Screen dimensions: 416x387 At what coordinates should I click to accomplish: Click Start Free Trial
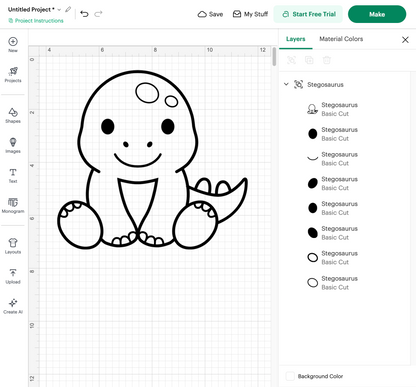(308, 14)
